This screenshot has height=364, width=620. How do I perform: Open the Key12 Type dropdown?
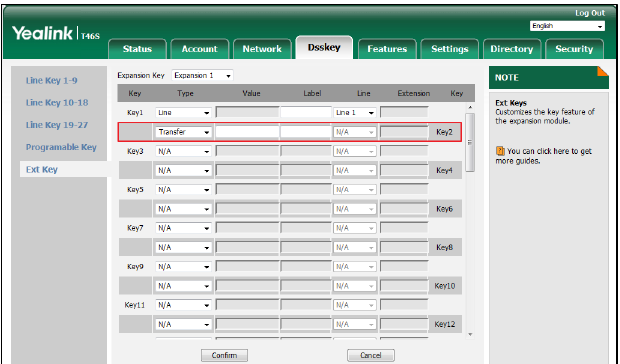point(183,324)
